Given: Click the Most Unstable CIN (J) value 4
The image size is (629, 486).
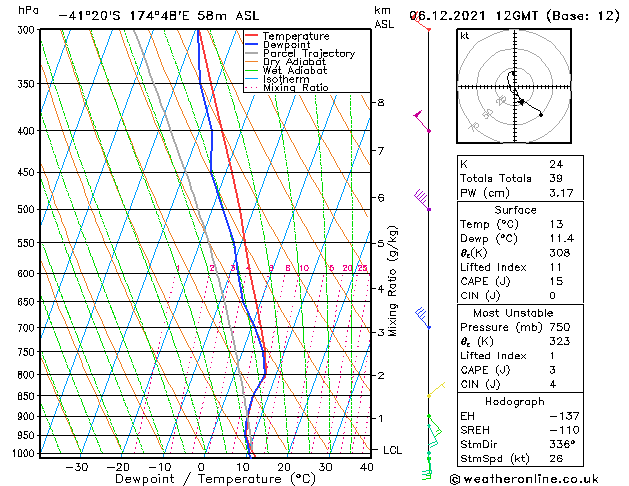Looking at the screenshot, I should pyautogui.click(x=552, y=385).
